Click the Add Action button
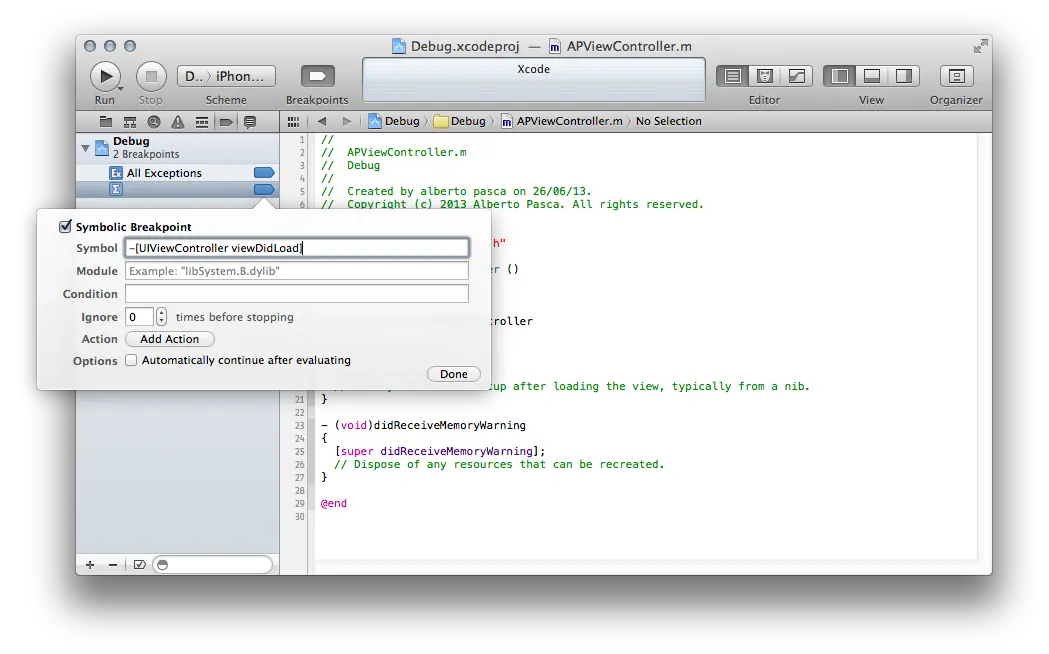This screenshot has height=654, width=1049. pos(169,339)
